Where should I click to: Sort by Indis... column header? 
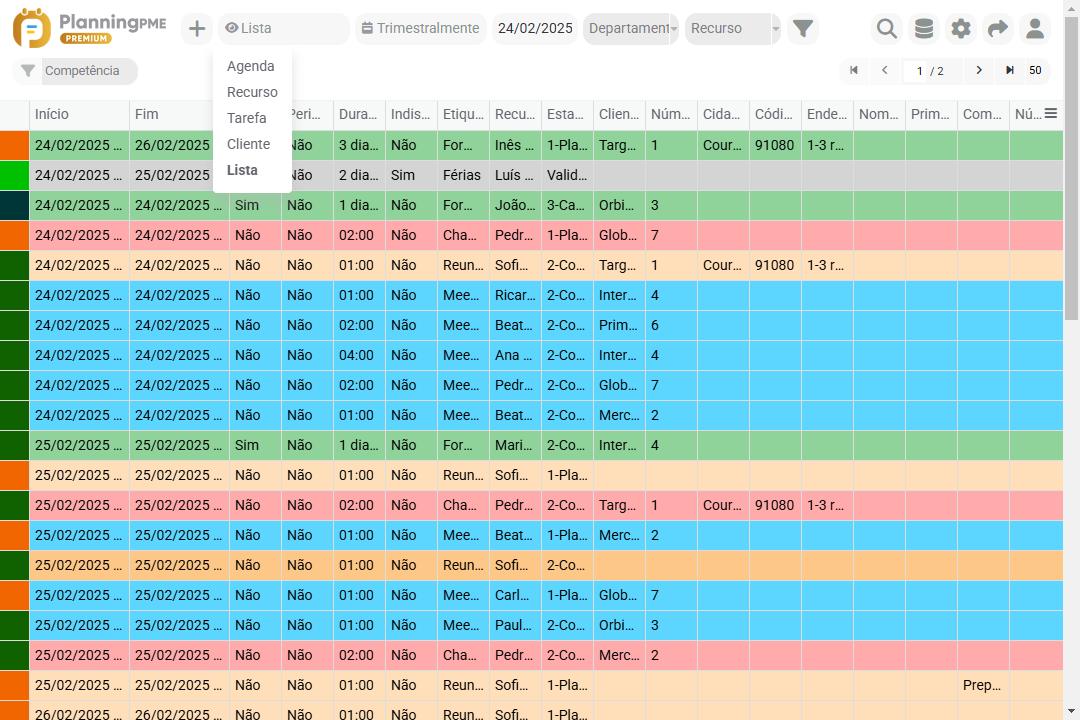(411, 114)
